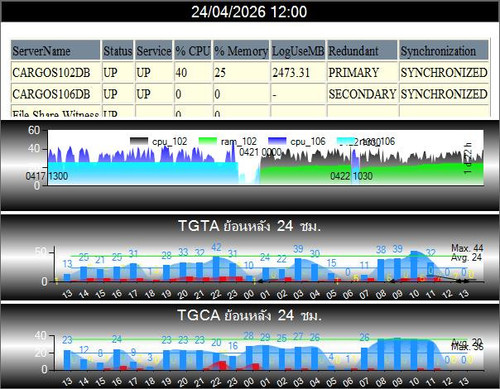Select SYNCHRONIZED cell in CARGOS106DB row
Screen dimensions: 500x389
tap(444, 94)
